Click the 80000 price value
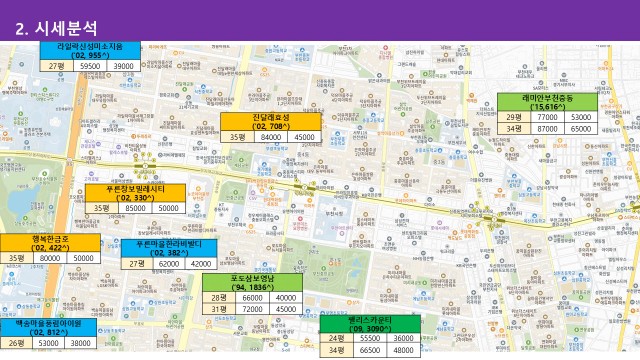The width and height of the screenshot is (640, 360). (50, 258)
